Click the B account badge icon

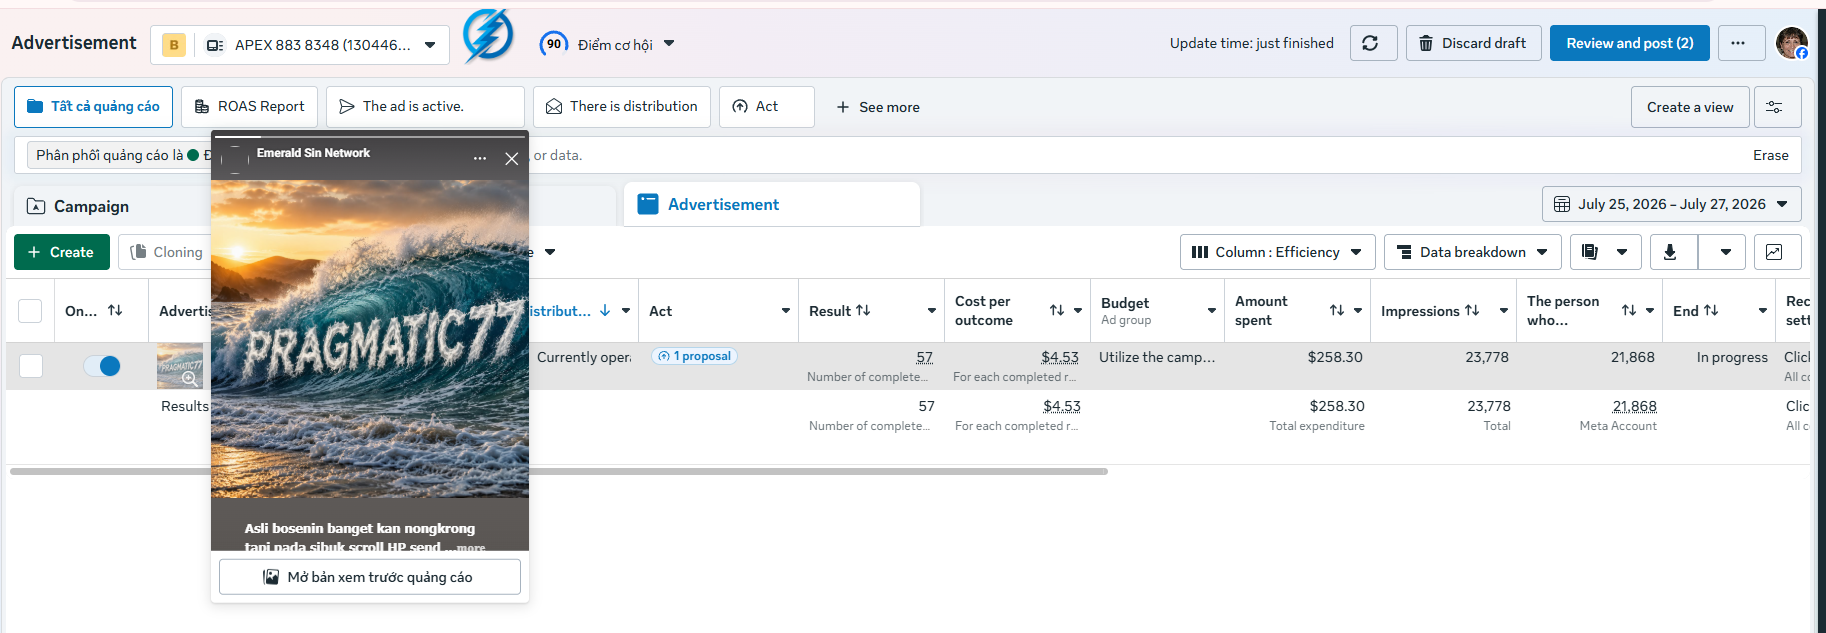pos(174,45)
